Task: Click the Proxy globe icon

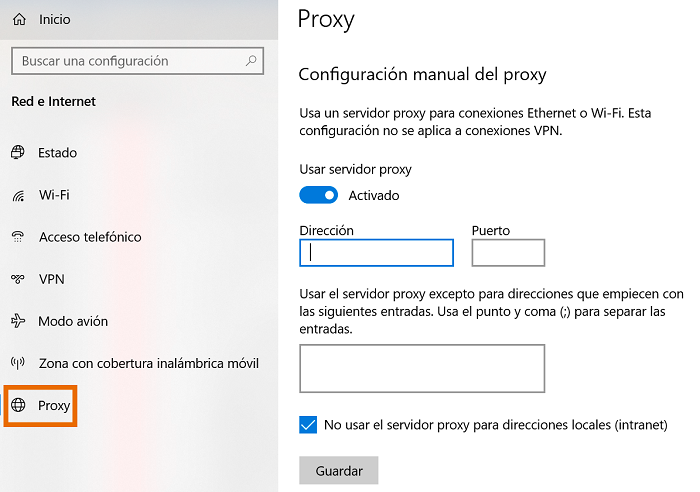Action: pyautogui.click(x=17, y=405)
